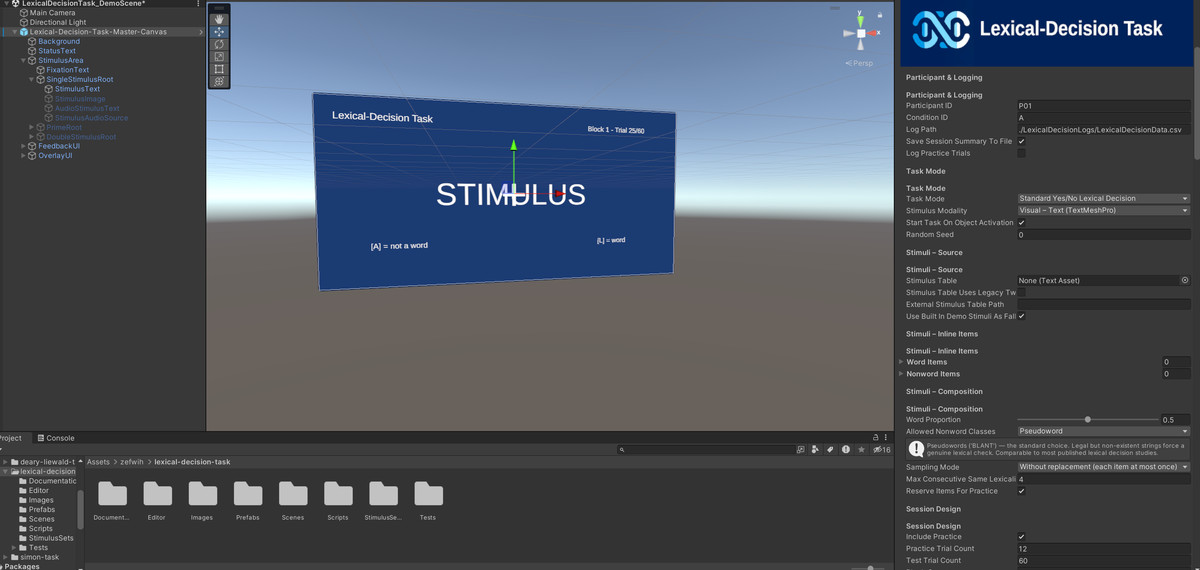Select the Rect tool in scene toolbar
Image resolution: width=1200 pixels, height=570 pixels.
coord(219,69)
